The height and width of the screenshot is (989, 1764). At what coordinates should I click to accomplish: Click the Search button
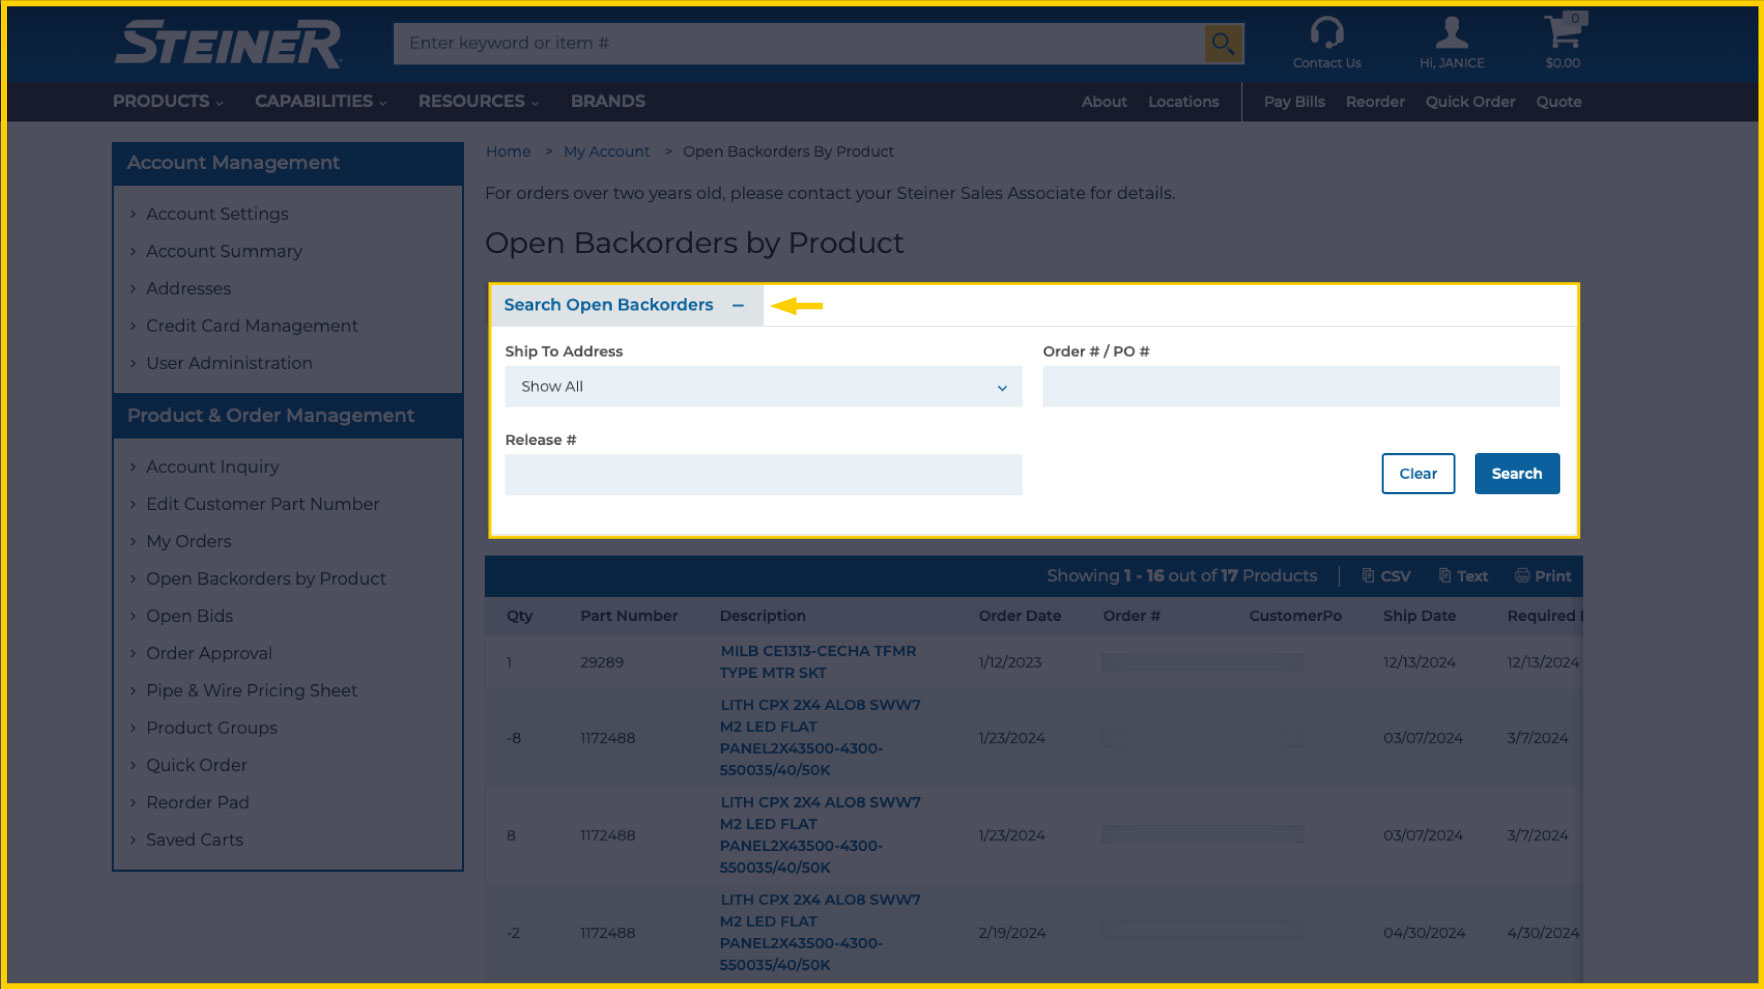tap(1517, 474)
